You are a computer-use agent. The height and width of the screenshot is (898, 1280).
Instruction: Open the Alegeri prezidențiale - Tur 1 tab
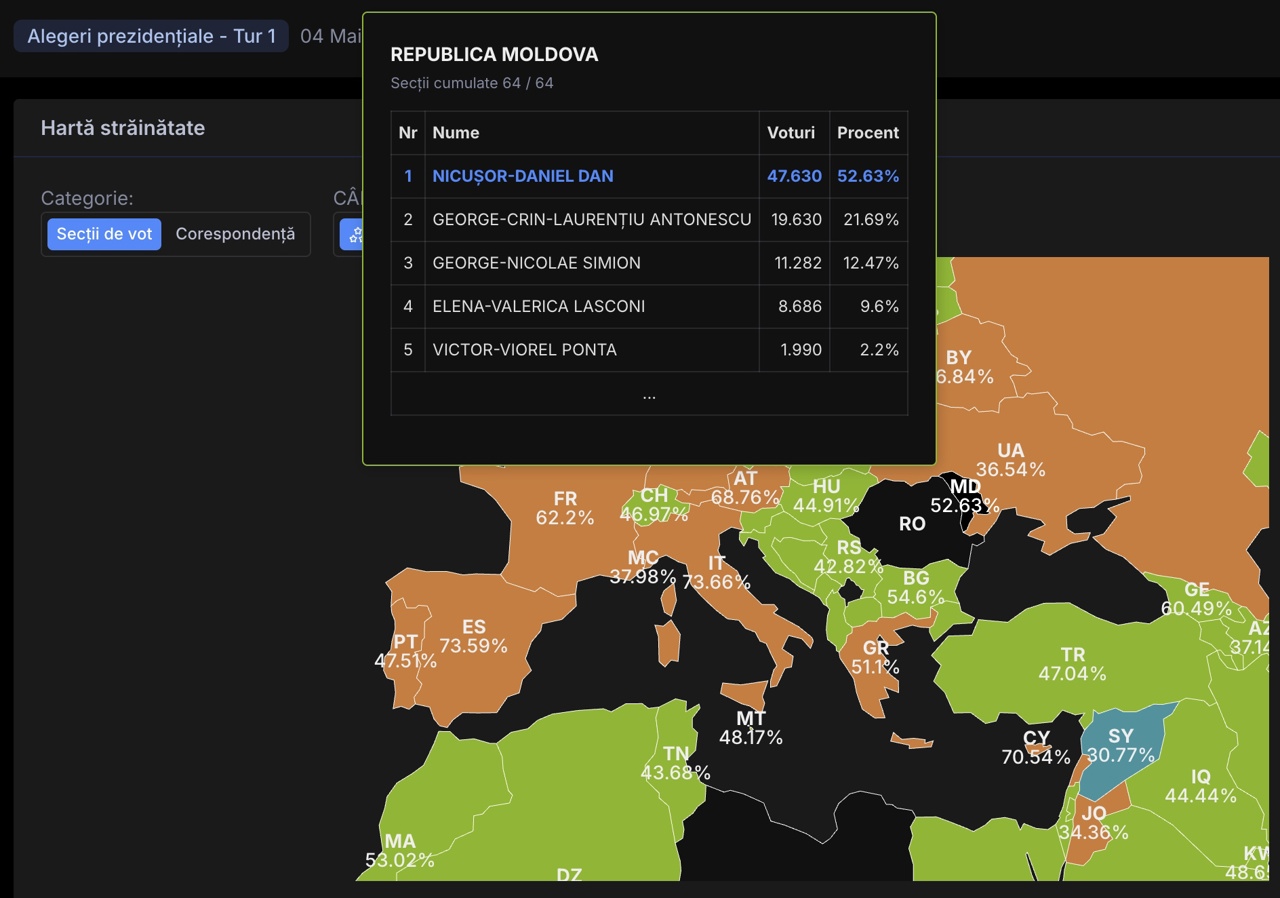[151, 37]
